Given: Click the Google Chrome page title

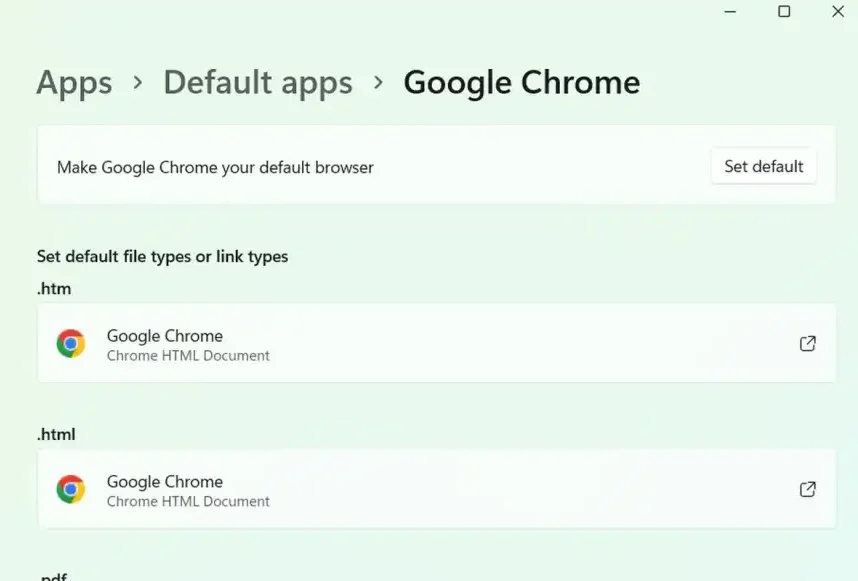Looking at the screenshot, I should pyautogui.click(x=521, y=83).
